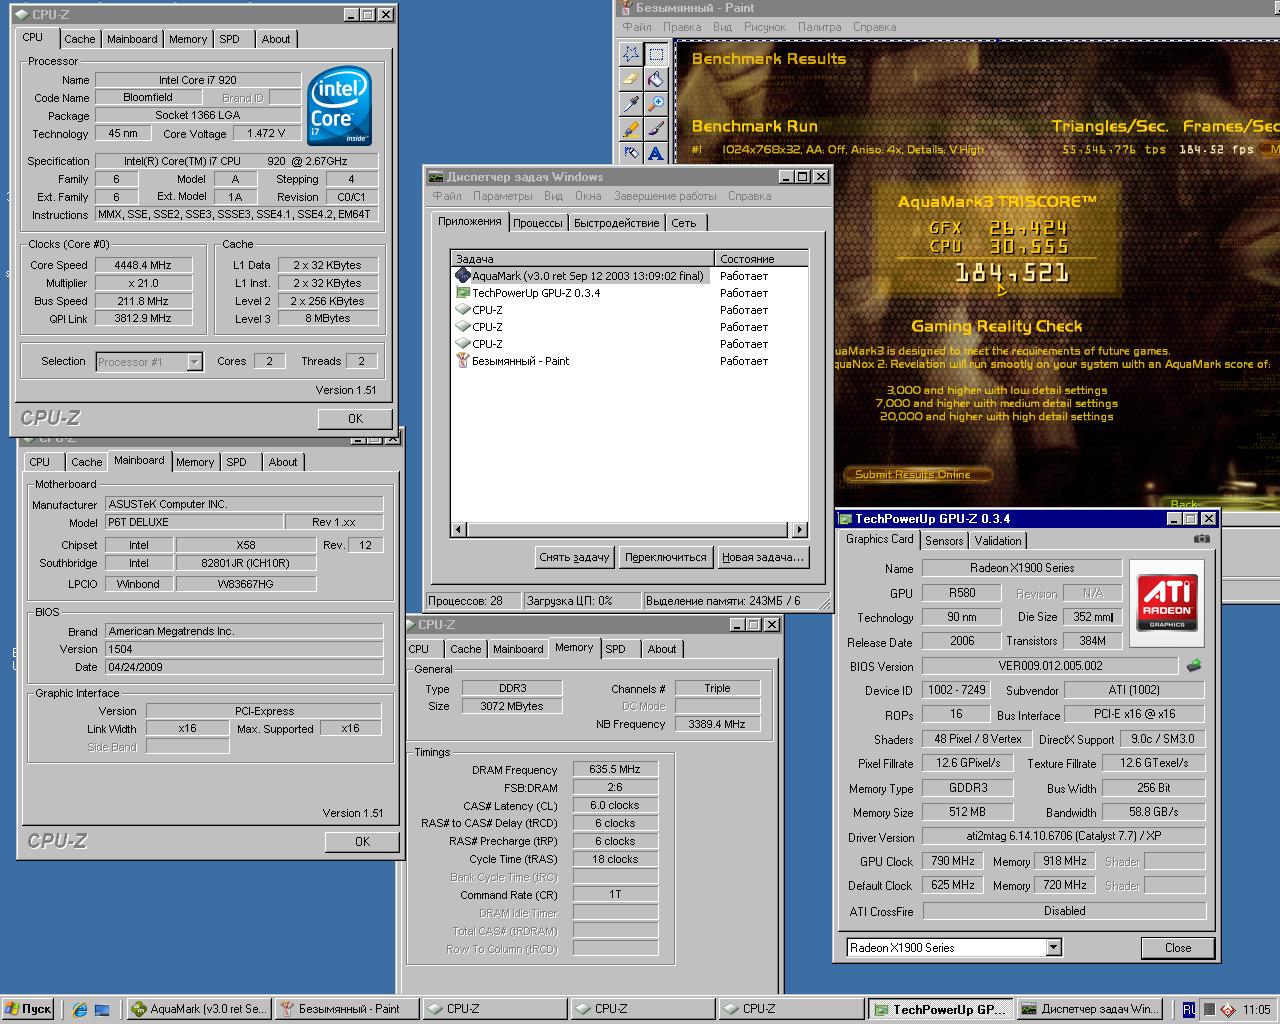The height and width of the screenshot is (1024, 1280).
Task: Open SPD tab in the CPU-Z Memory timings window
Action: point(616,649)
